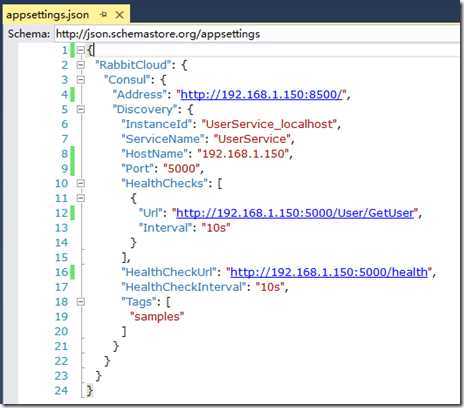Image resolution: width=464 pixels, height=408 pixels.
Task: Click the "UserService" value on line 7
Action: [x=252, y=139]
